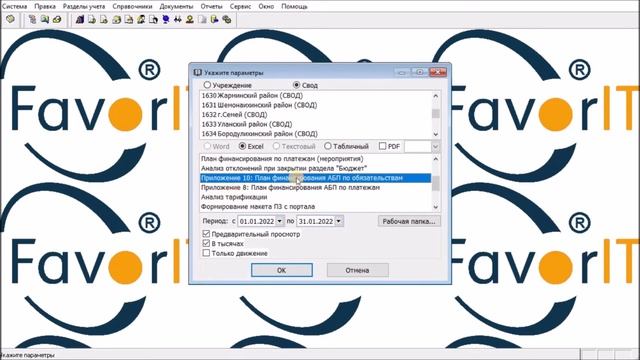The width and height of the screenshot is (640, 360).
Task: Open the Отчеты menu
Action: (x=211, y=7)
